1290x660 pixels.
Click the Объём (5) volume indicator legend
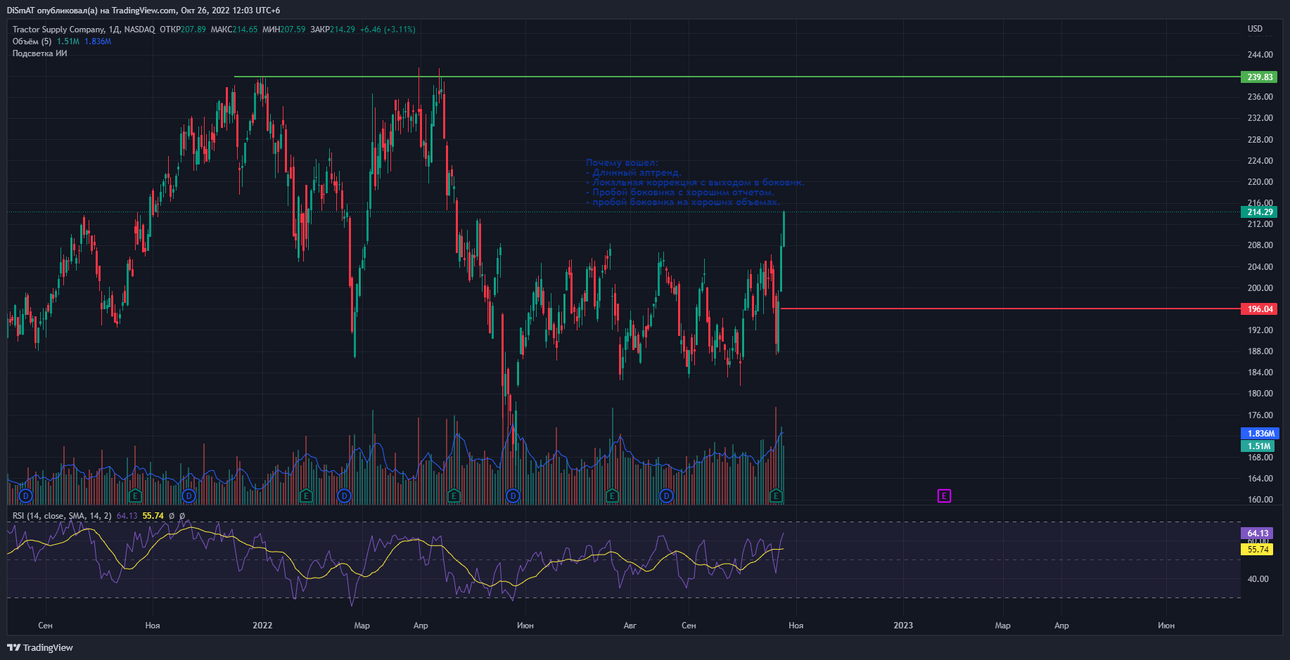coord(32,42)
